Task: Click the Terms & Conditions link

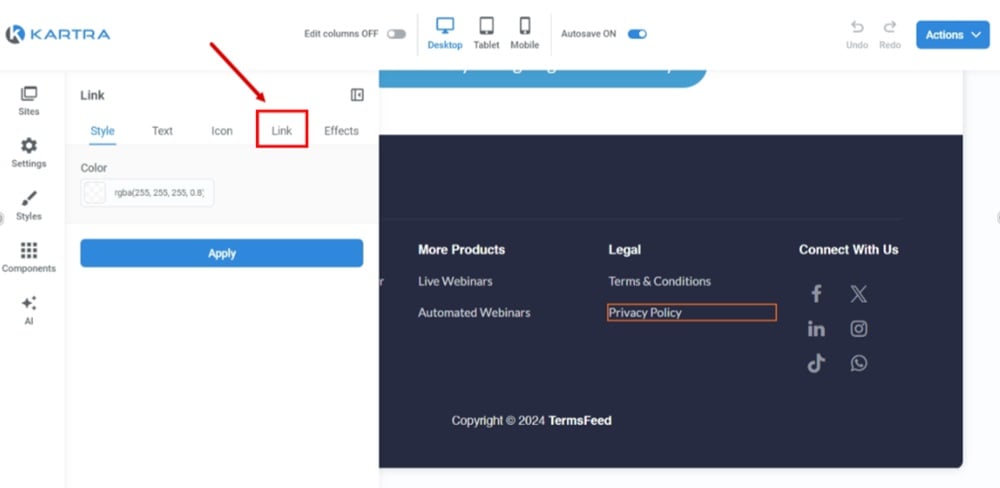Action: click(x=659, y=281)
